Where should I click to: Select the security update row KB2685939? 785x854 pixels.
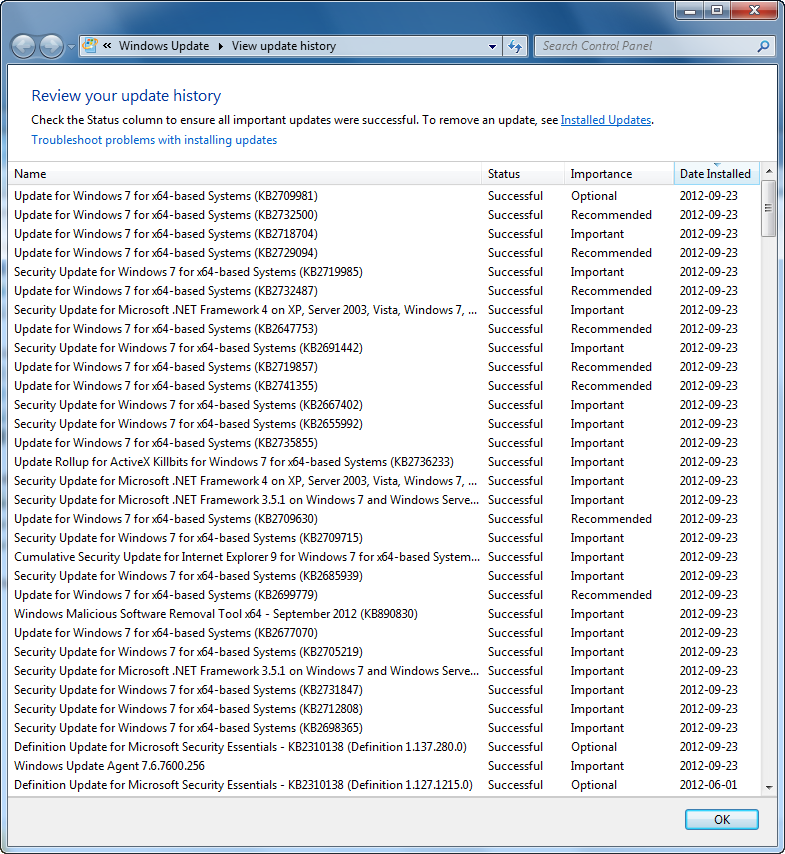point(384,576)
